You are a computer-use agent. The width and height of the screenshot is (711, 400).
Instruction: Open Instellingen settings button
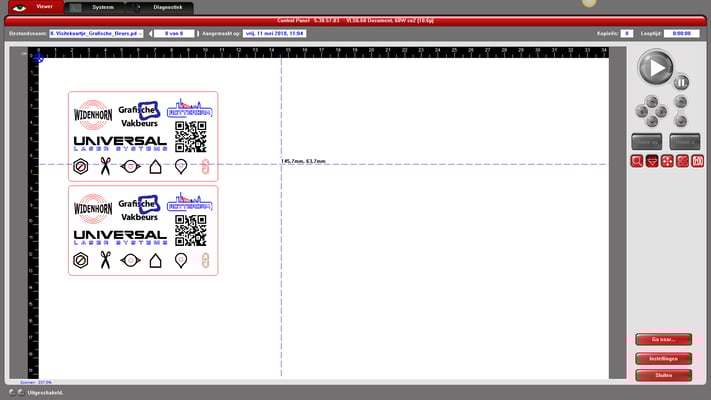coord(662,357)
